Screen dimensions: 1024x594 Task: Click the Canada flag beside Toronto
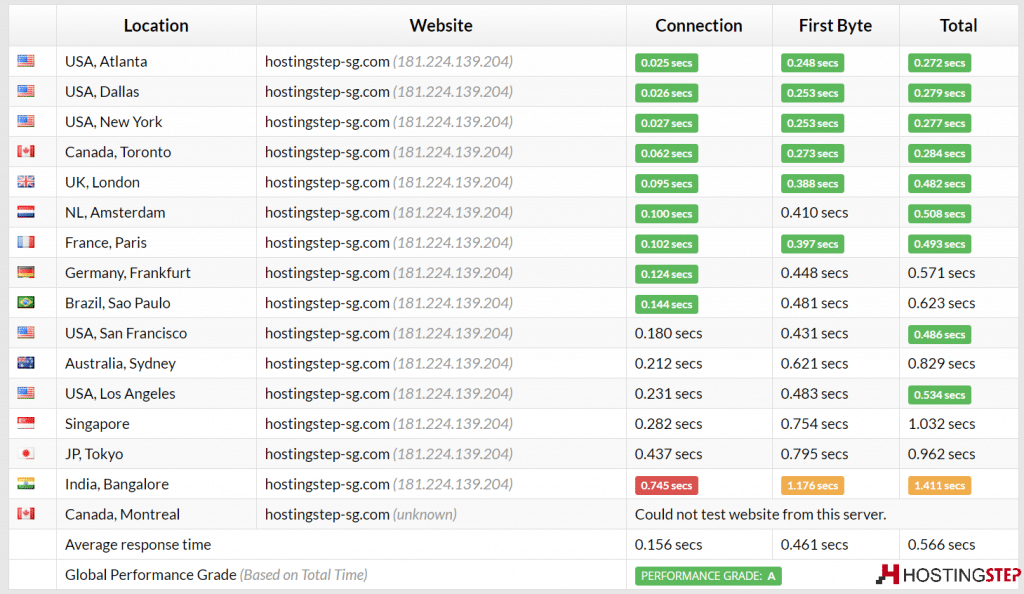[26, 151]
